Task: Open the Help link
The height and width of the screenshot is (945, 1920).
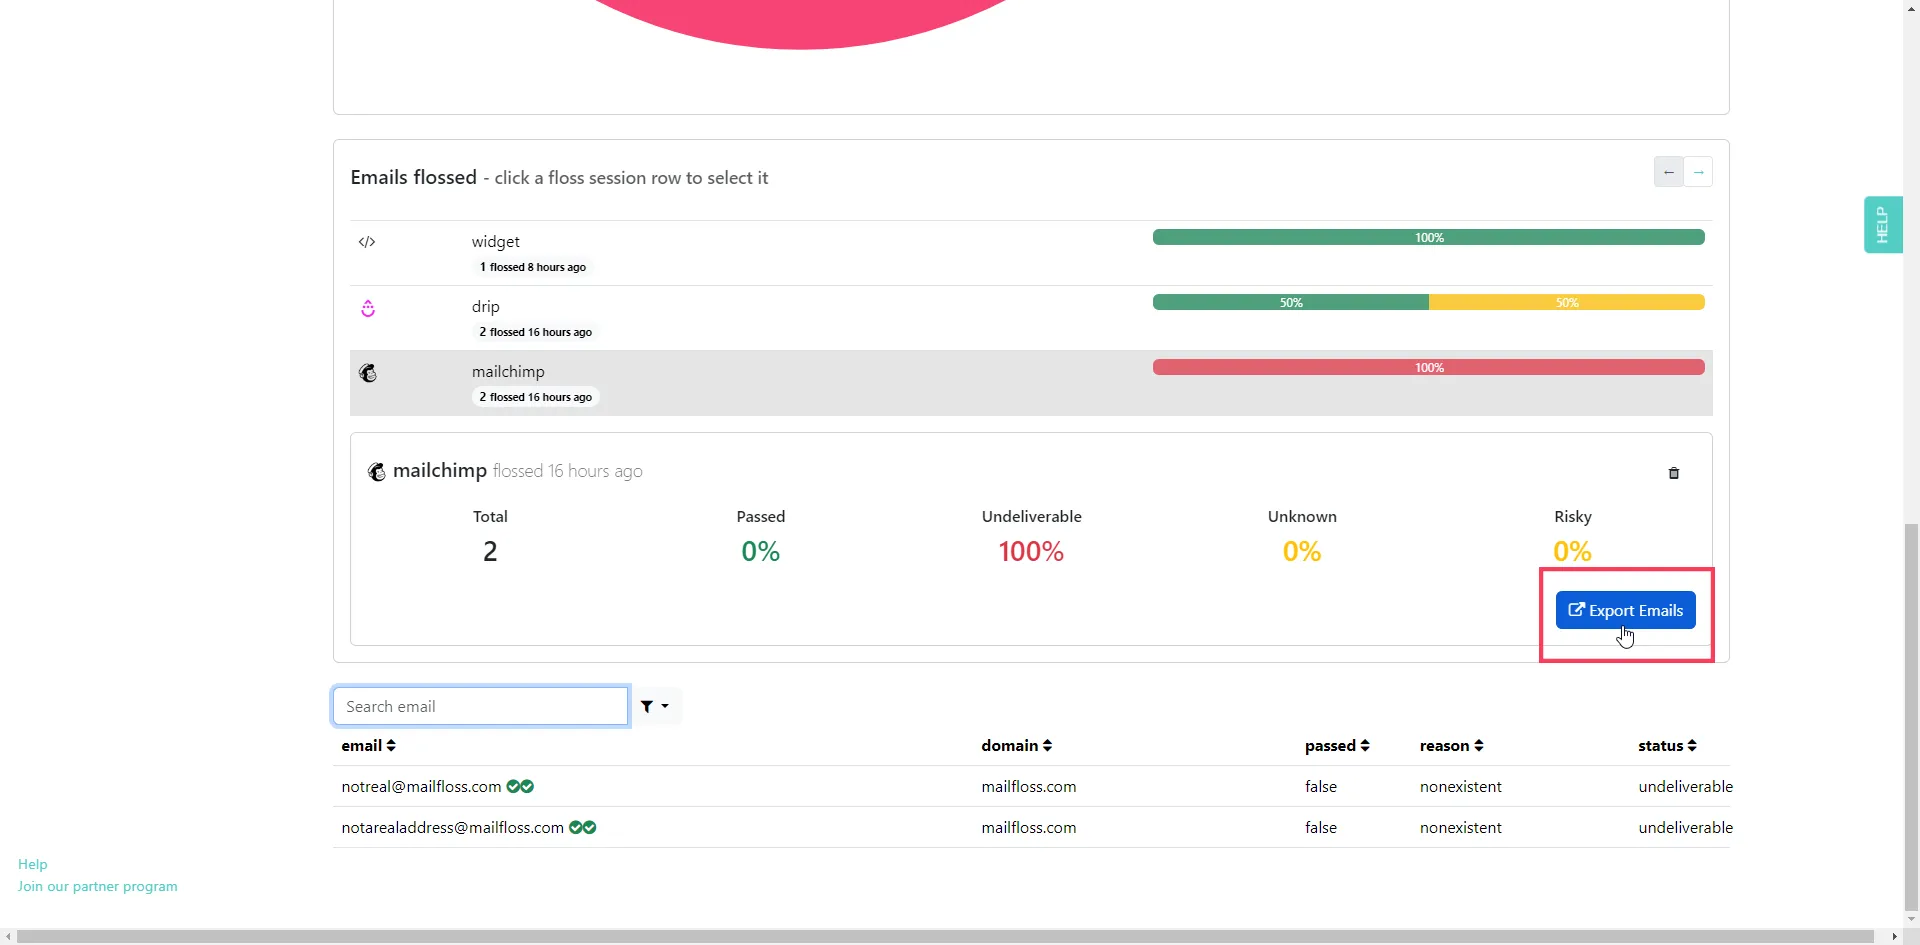Action: click(33, 864)
